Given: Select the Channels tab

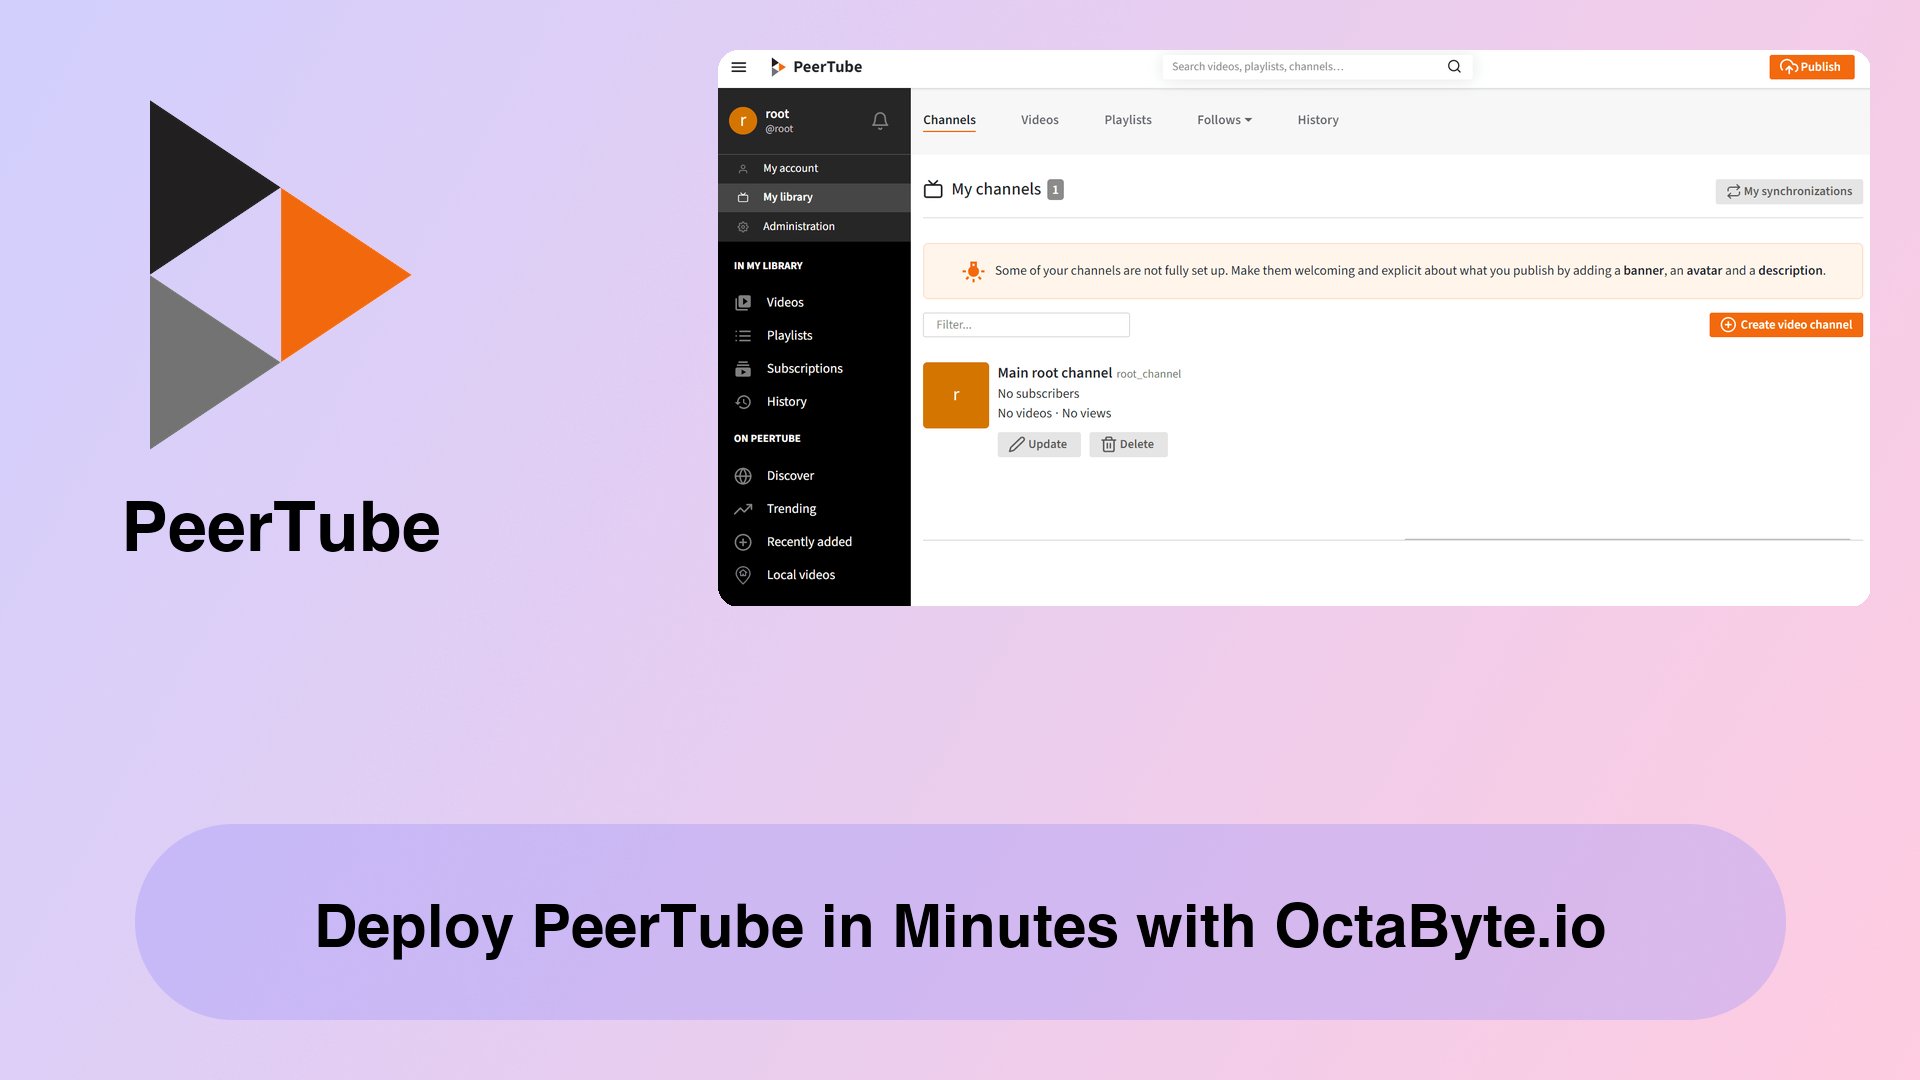Looking at the screenshot, I should coord(949,119).
